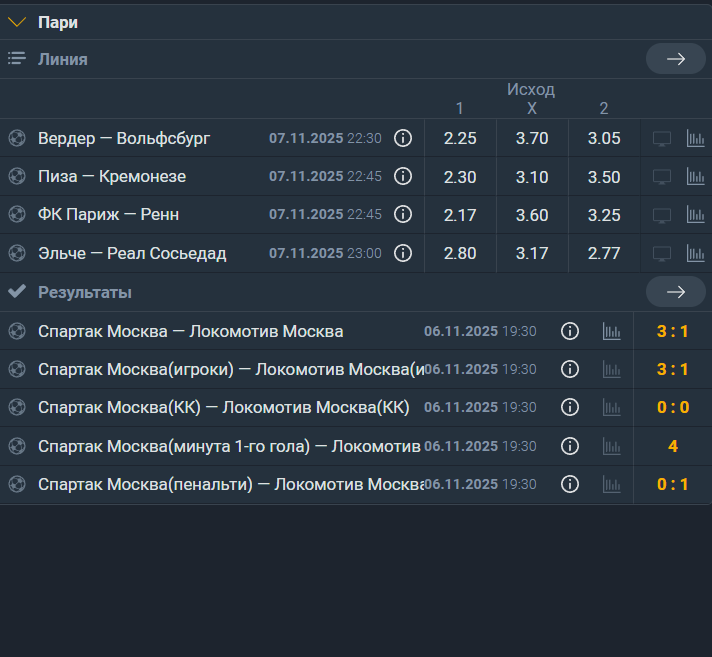Open info icon for Спартак Москва — Локомотив Москва
Viewport: 712px width, 657px height.
tap(570, 331)
